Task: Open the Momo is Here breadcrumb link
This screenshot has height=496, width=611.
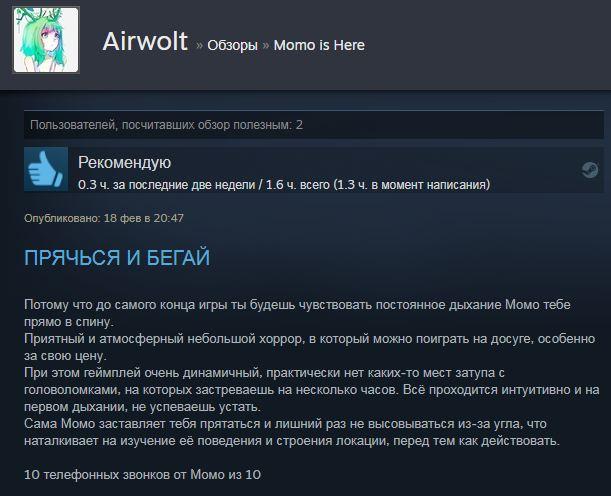Action: tap(319, 45)
